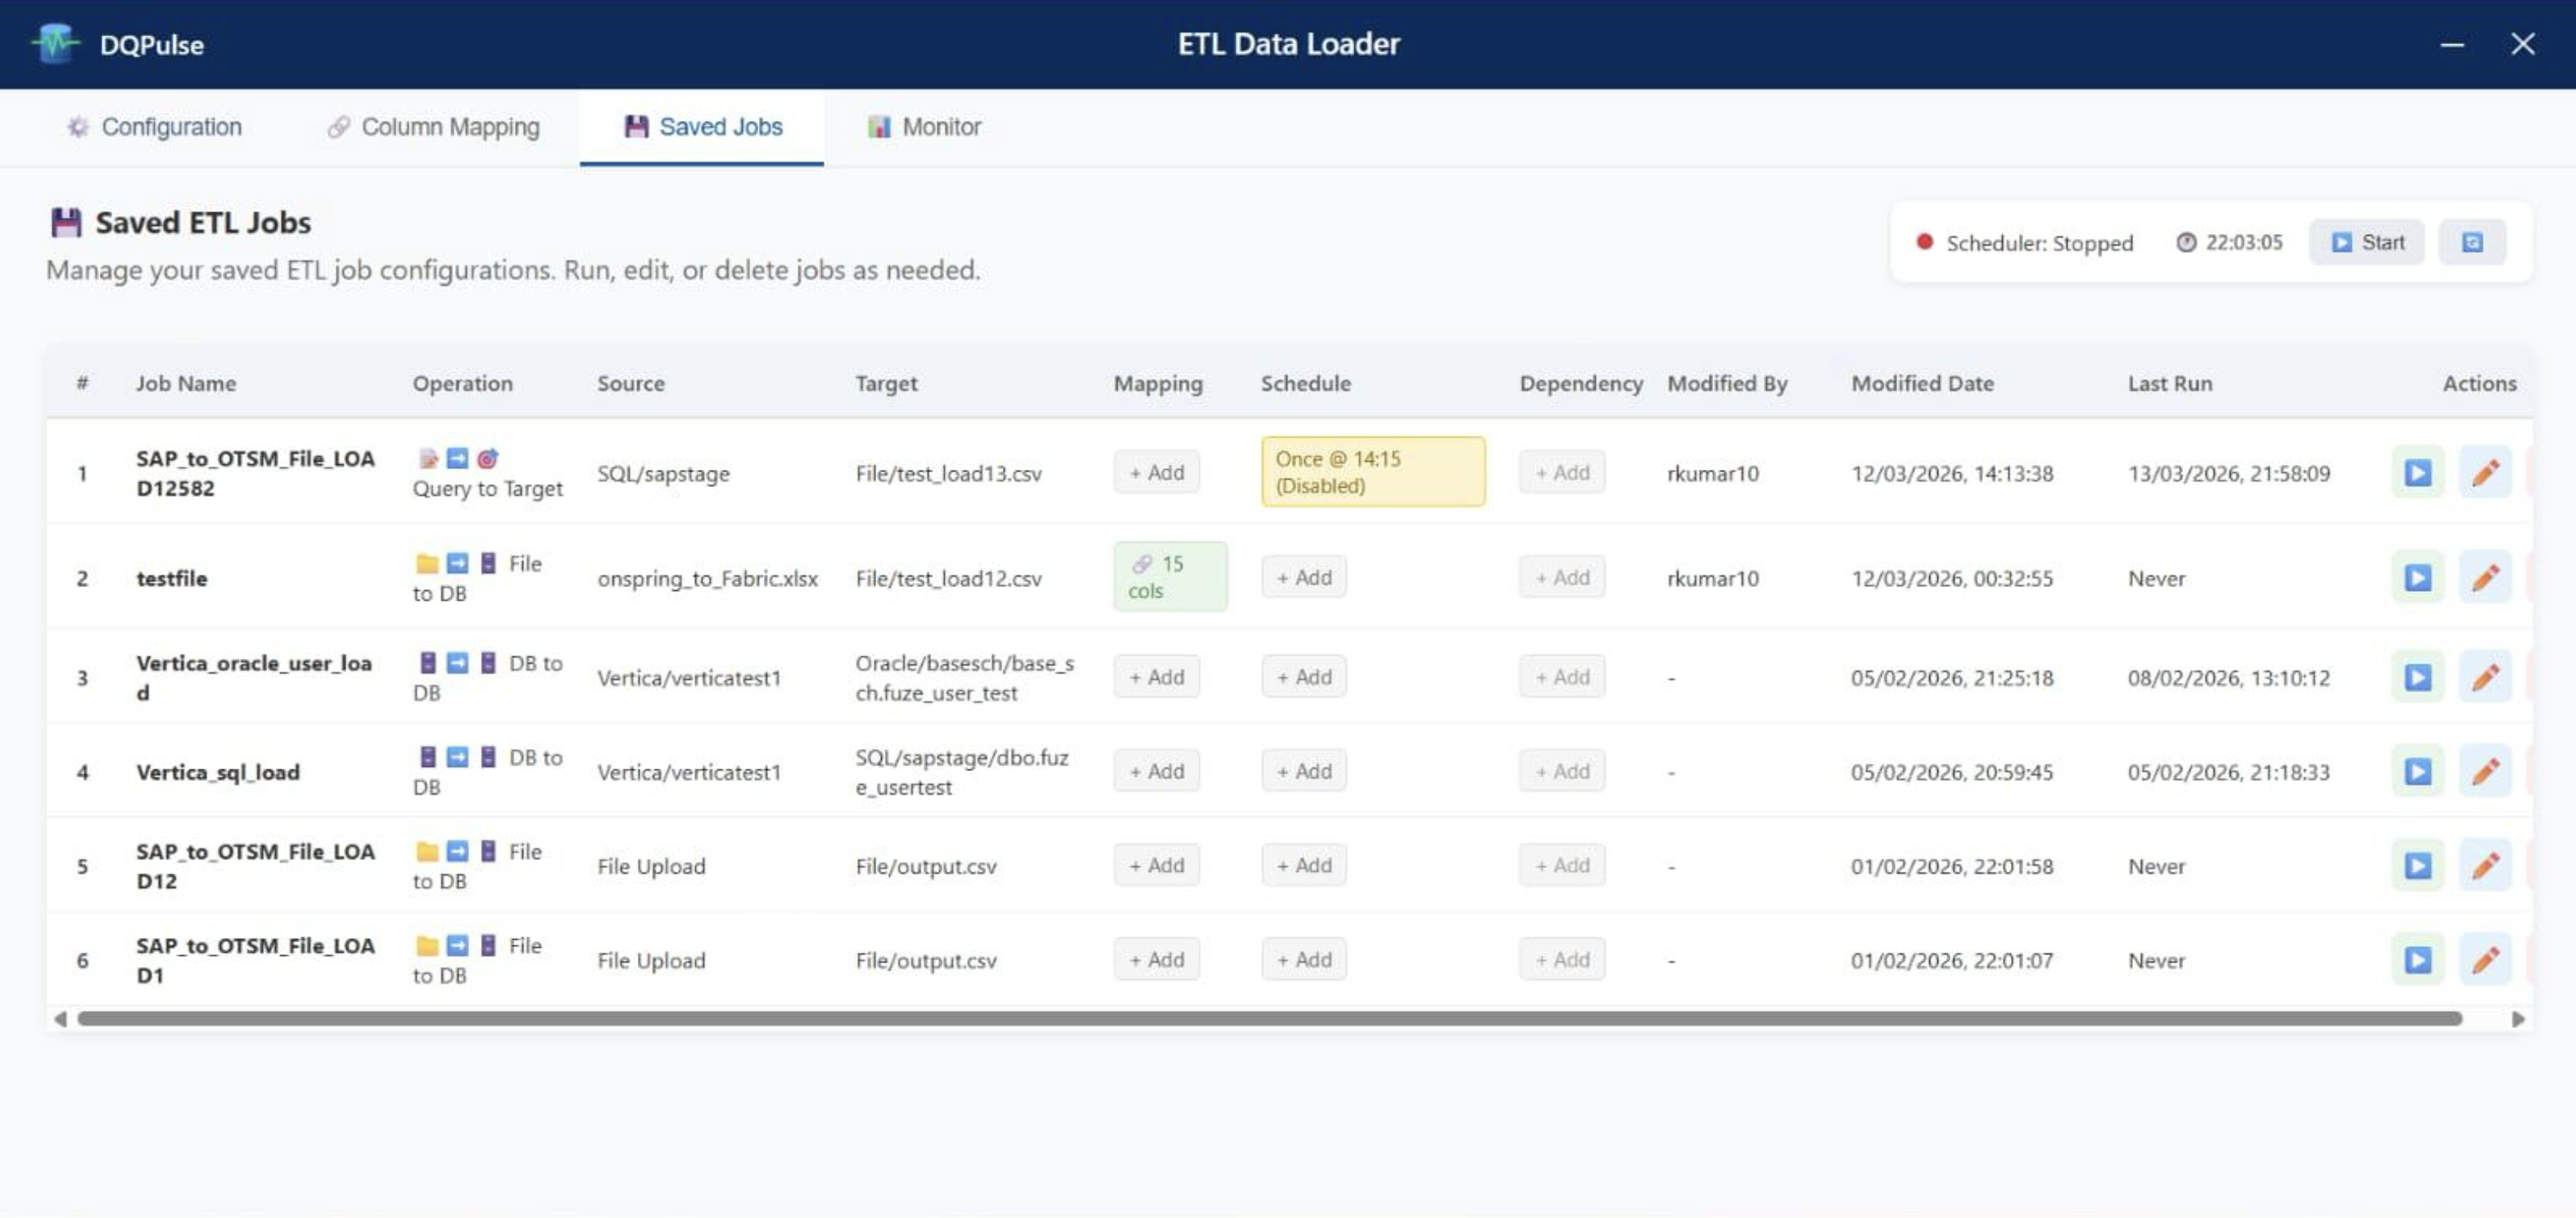Add a mapping for Vertica_sql_load
The image size is (2576, 1218).
(1156, 771)
